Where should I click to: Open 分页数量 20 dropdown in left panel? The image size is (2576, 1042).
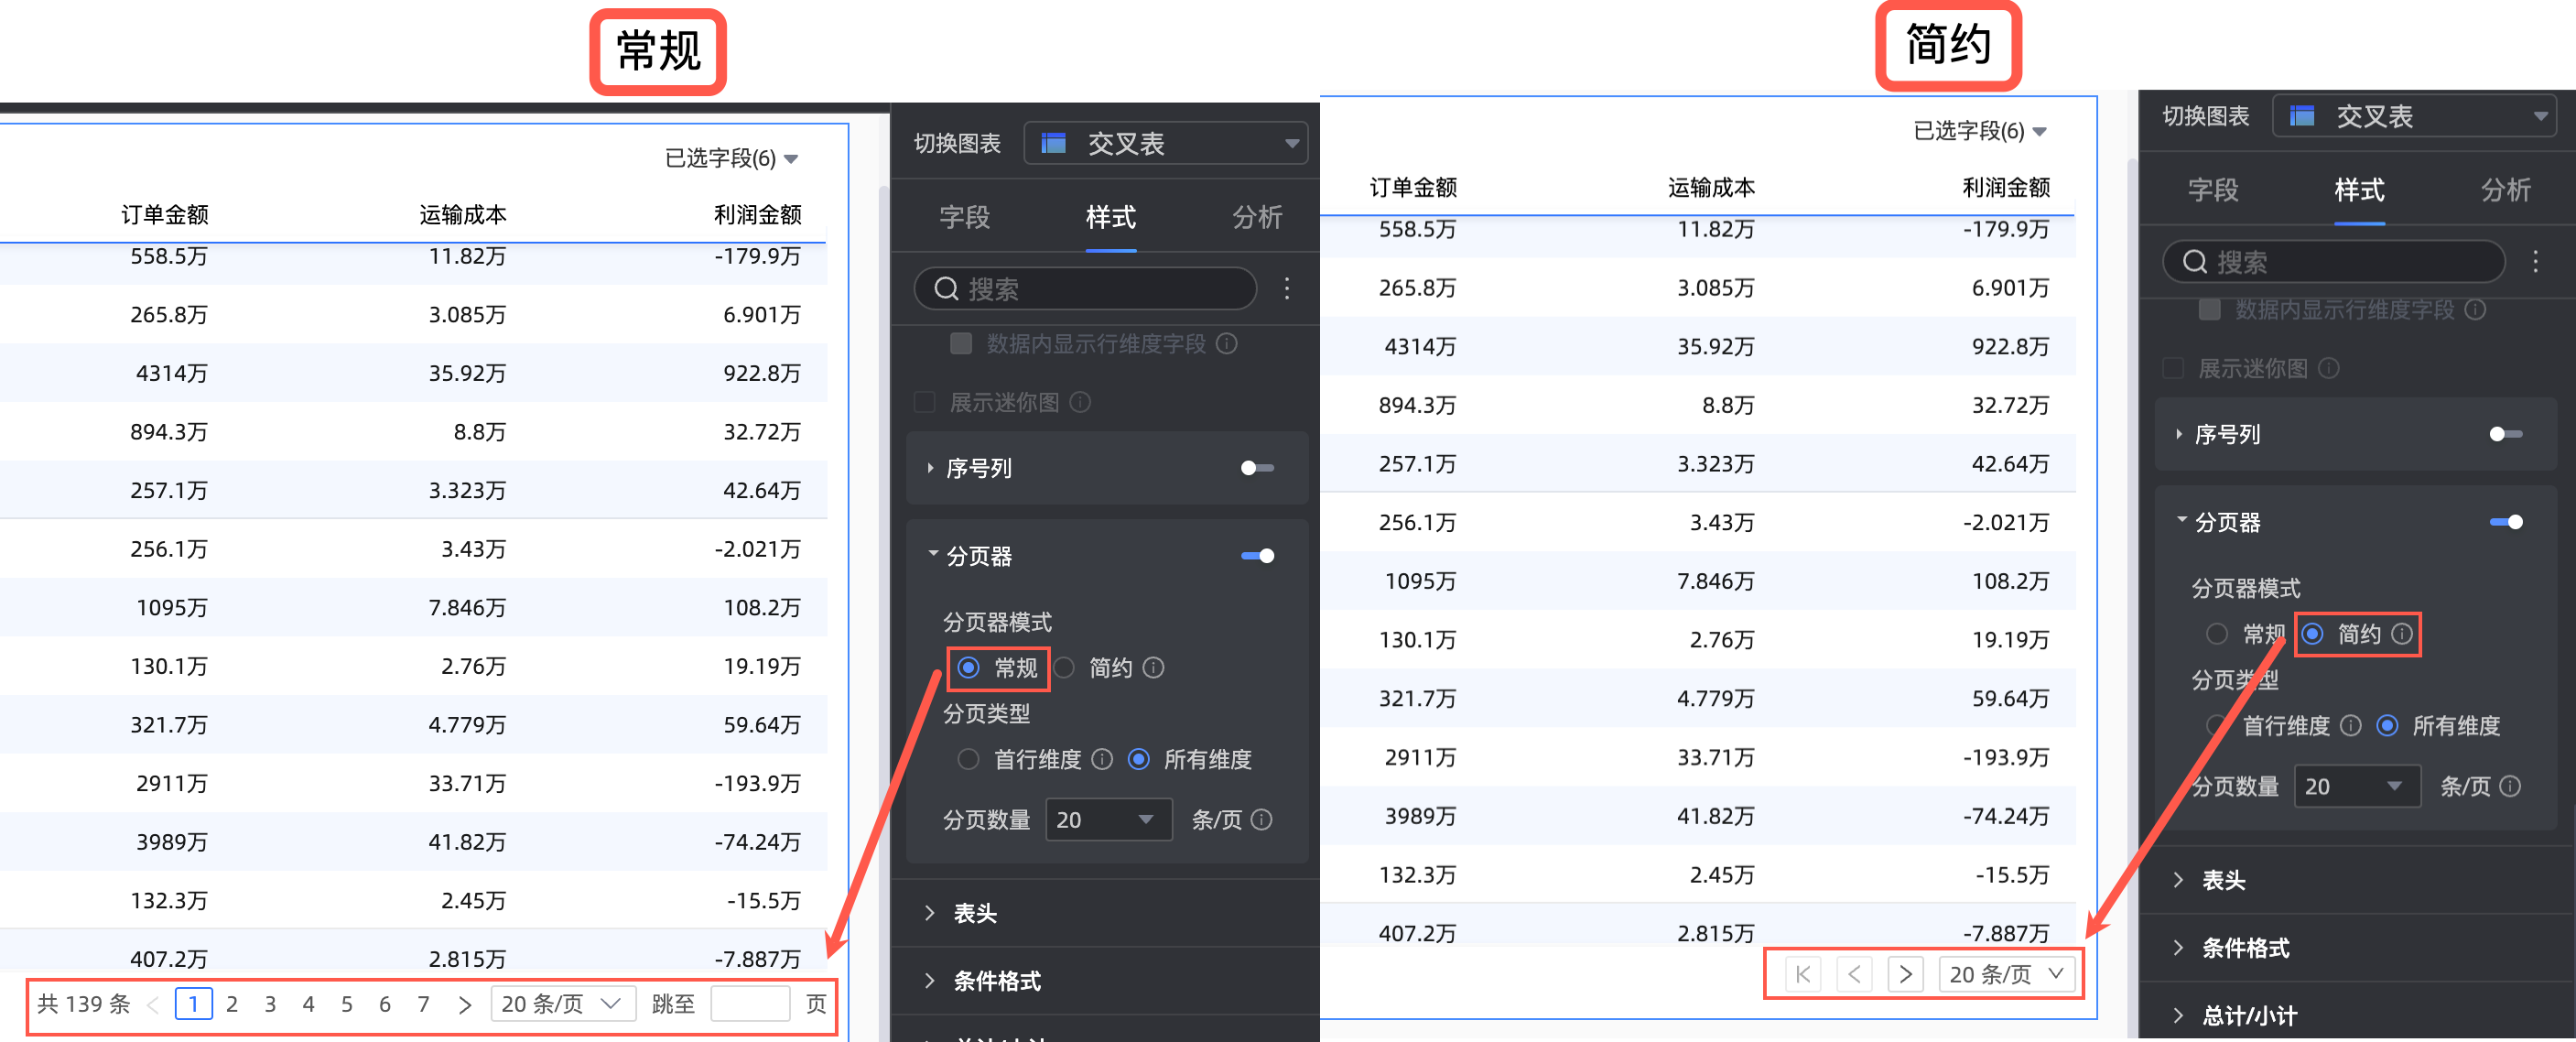click(1107, 820)
